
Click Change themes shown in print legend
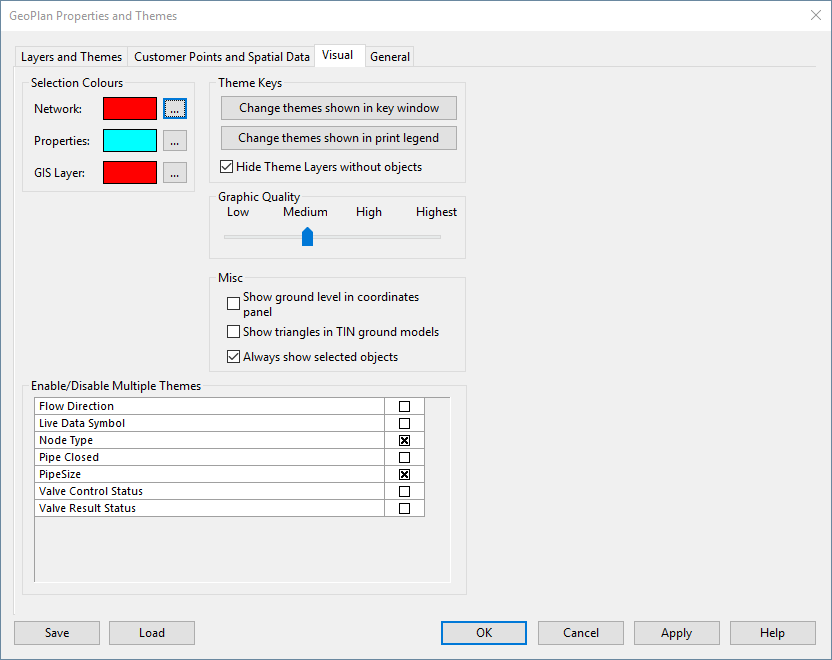pyautogui.click(x=339, y=138)
